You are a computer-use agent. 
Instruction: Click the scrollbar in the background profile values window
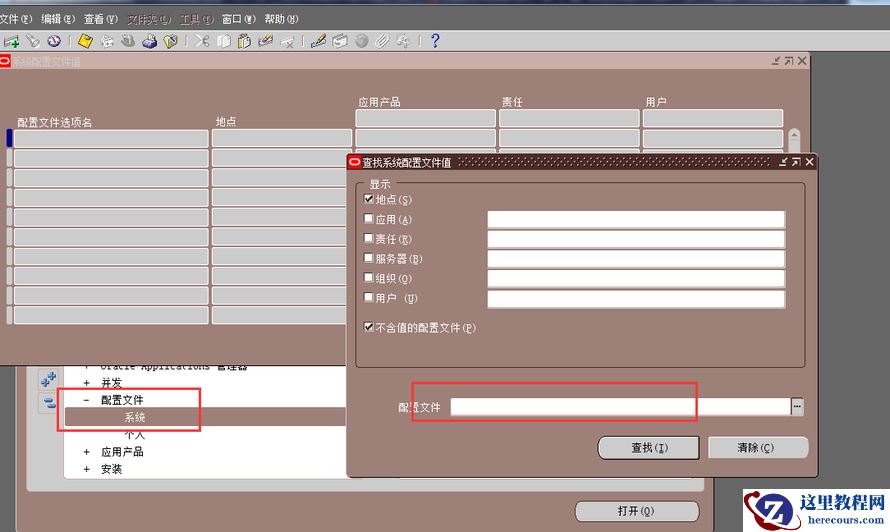[x=794, y=140]
